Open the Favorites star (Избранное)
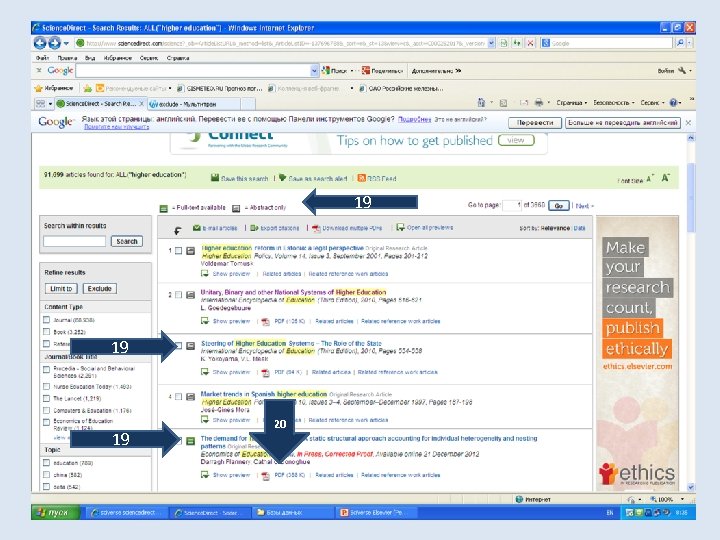The image size is (720, 540). 54,88
